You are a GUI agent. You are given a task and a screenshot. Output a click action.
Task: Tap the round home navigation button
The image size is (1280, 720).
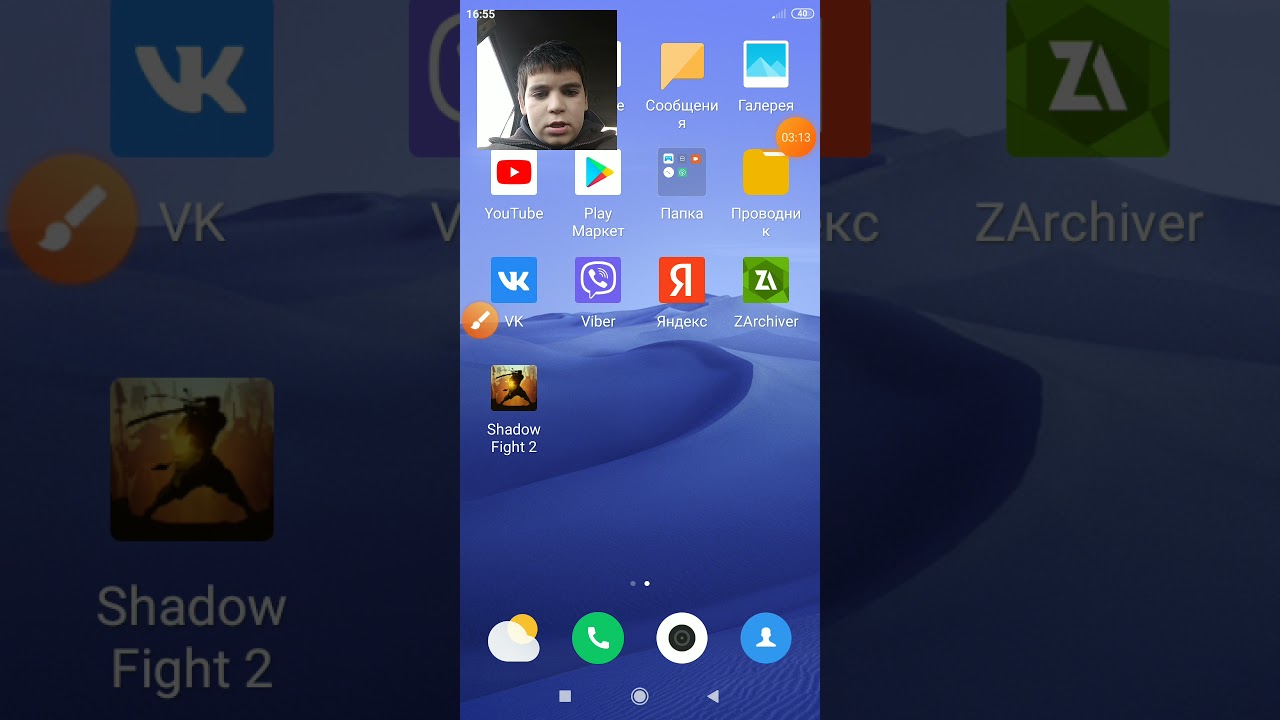(640, 696)
